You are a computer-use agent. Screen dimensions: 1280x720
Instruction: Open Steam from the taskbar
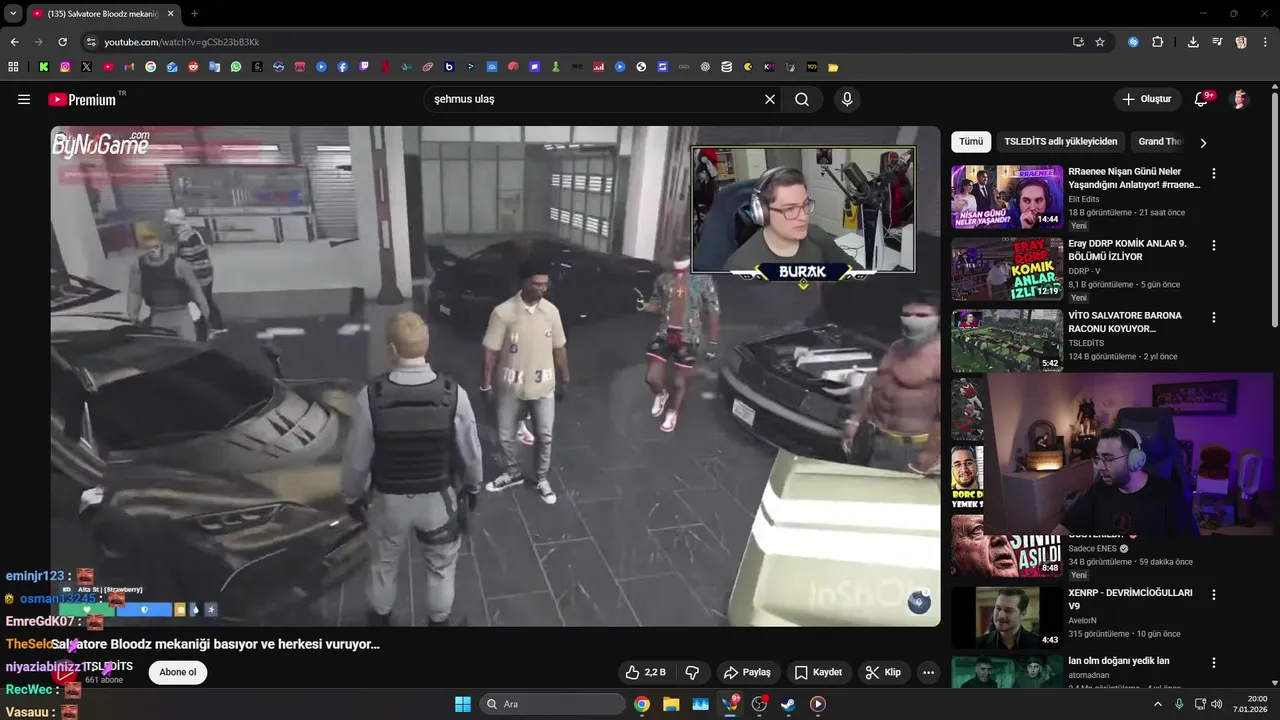(x=788, y=704)
